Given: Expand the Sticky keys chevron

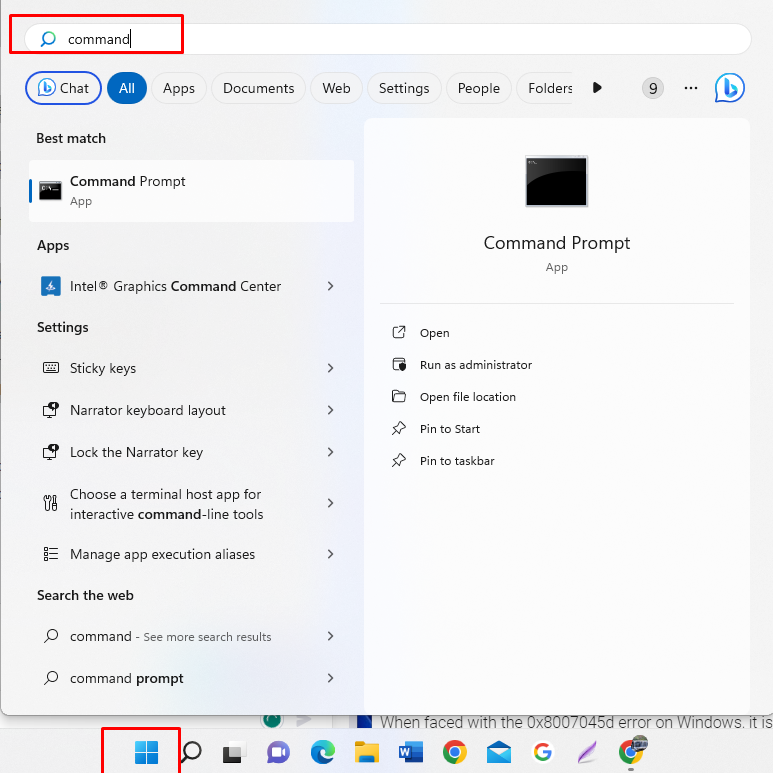Looking at the screenshot, I should coord(330,368).
